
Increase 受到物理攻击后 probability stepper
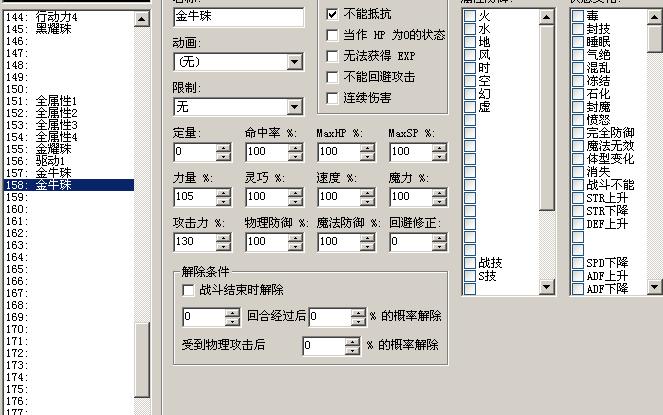point(352,342)
